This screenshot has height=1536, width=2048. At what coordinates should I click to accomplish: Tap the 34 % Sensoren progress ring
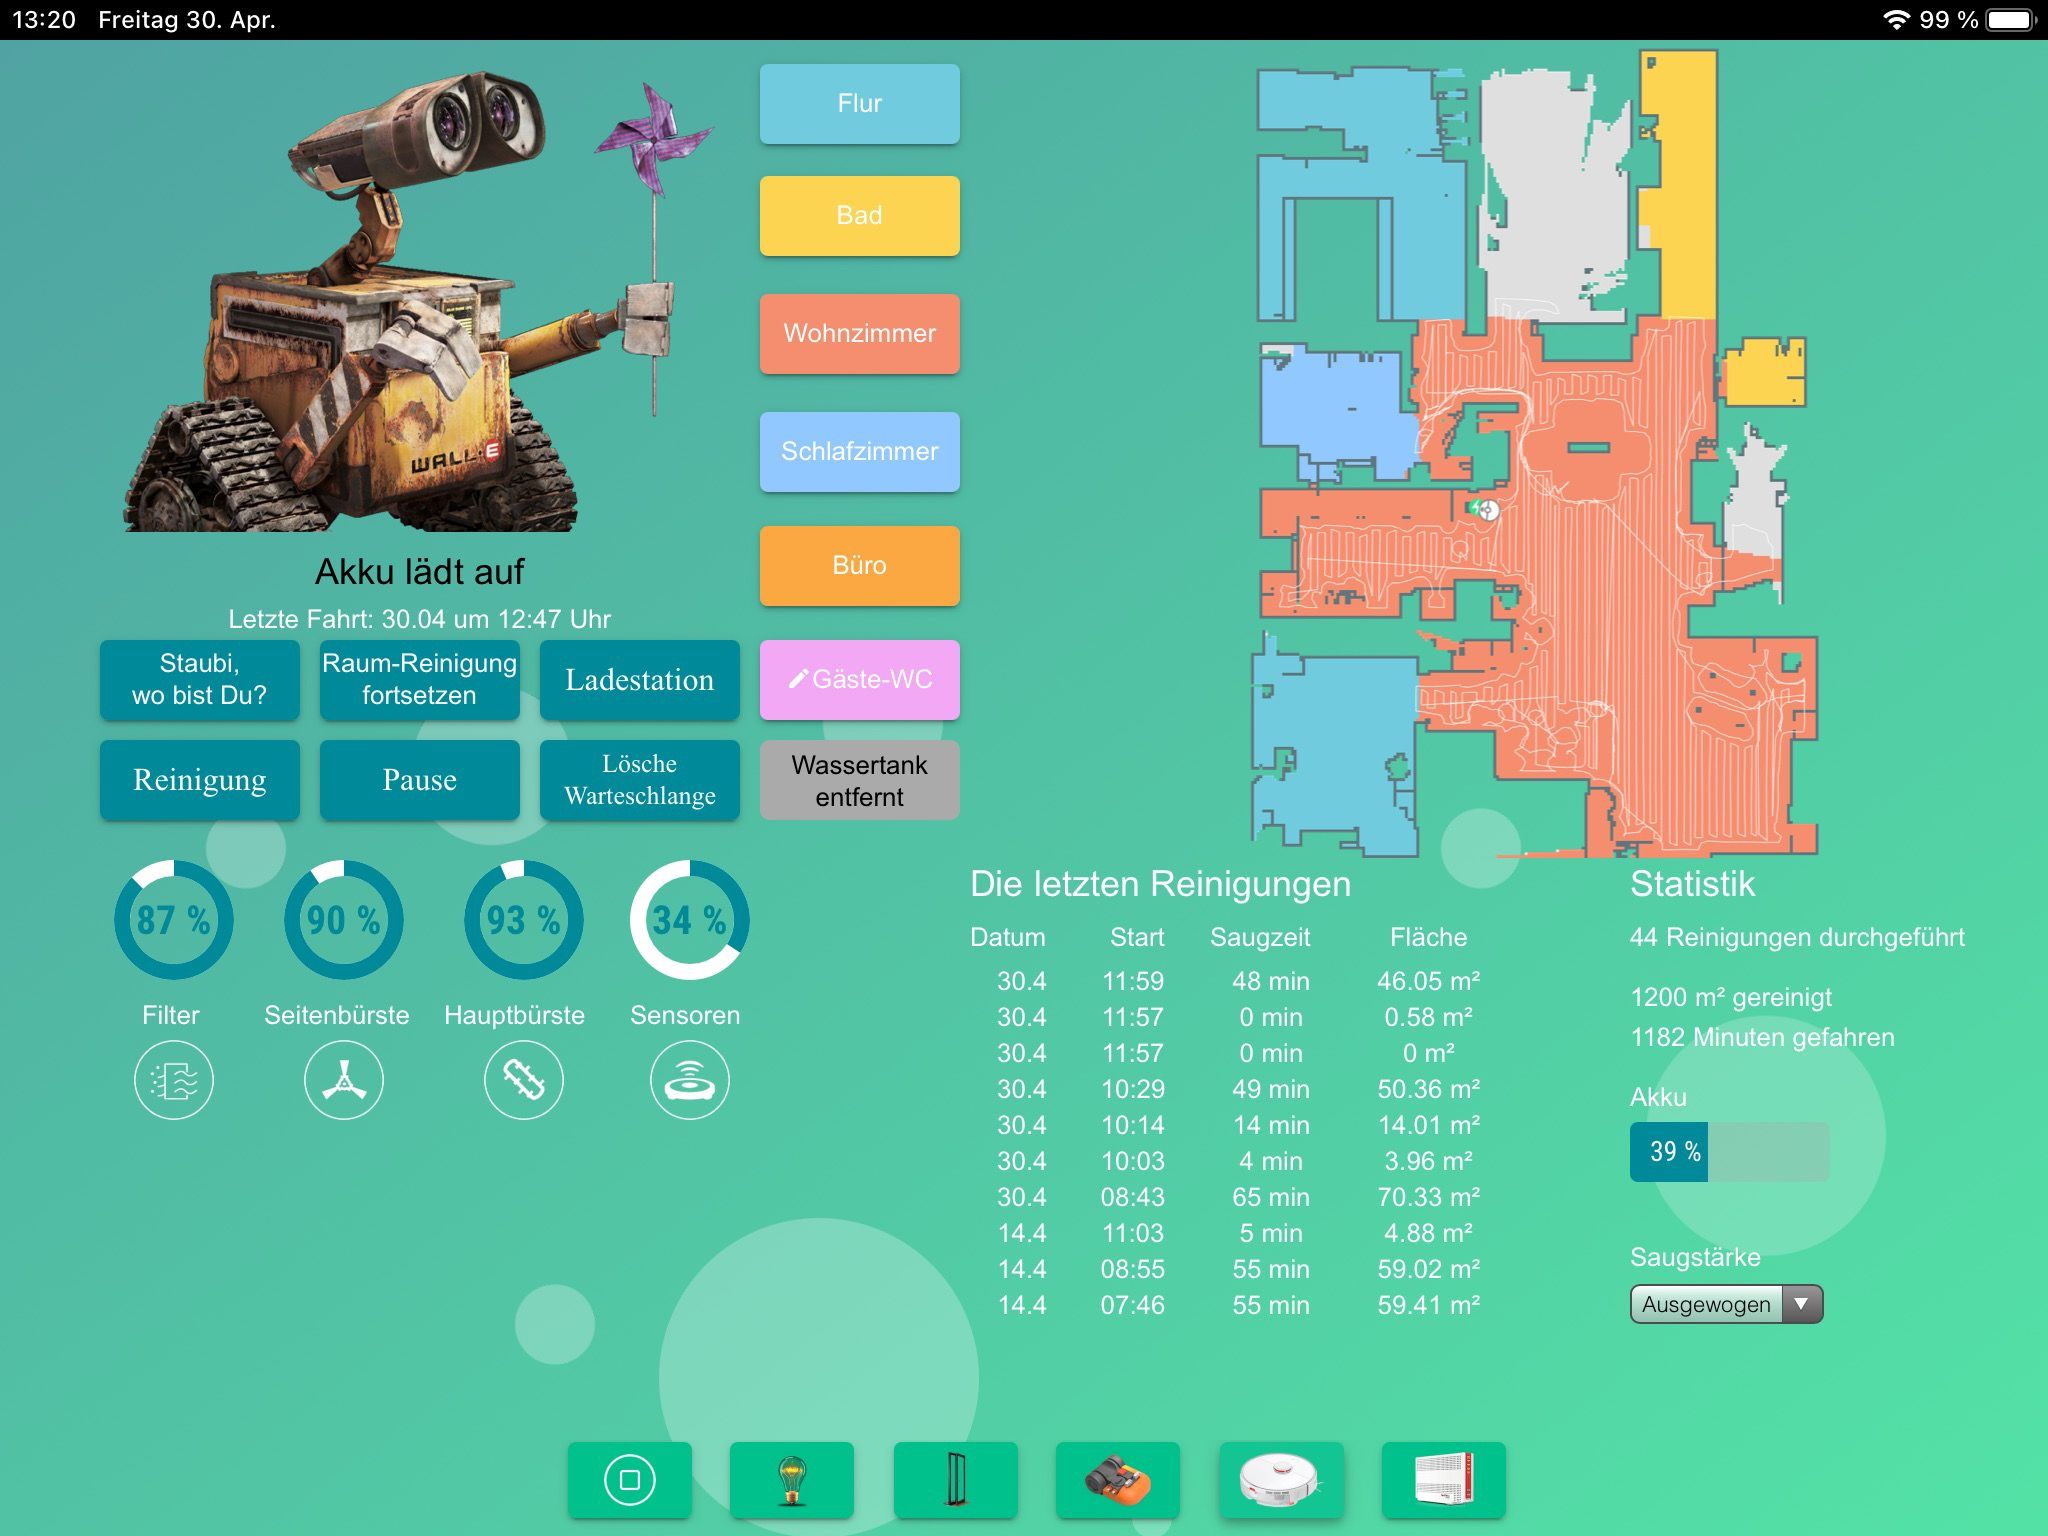(x=689, y=920)
